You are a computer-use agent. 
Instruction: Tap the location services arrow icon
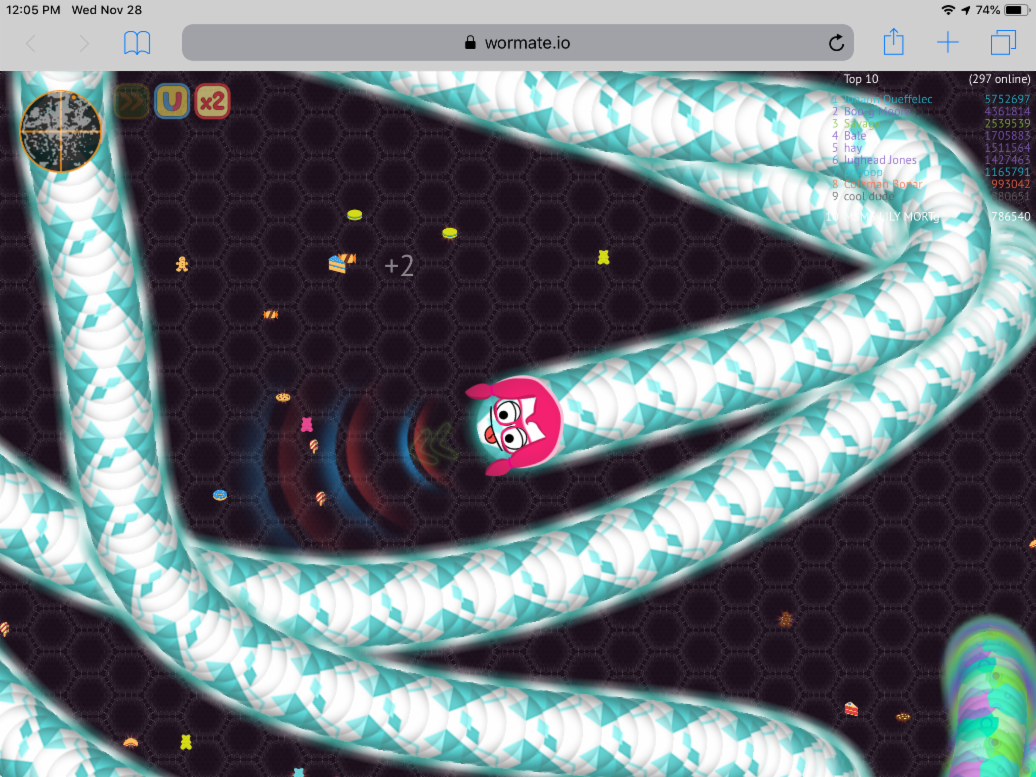(x=966, y=10)
